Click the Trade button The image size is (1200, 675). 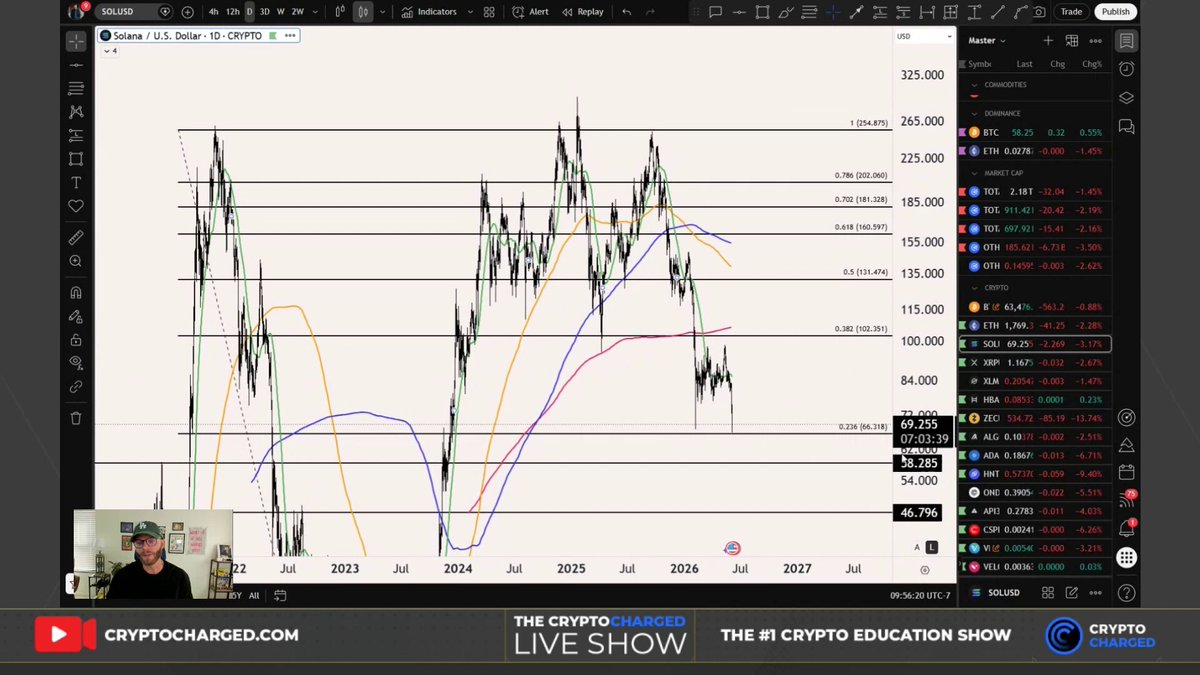click(x=1071, y=12)
